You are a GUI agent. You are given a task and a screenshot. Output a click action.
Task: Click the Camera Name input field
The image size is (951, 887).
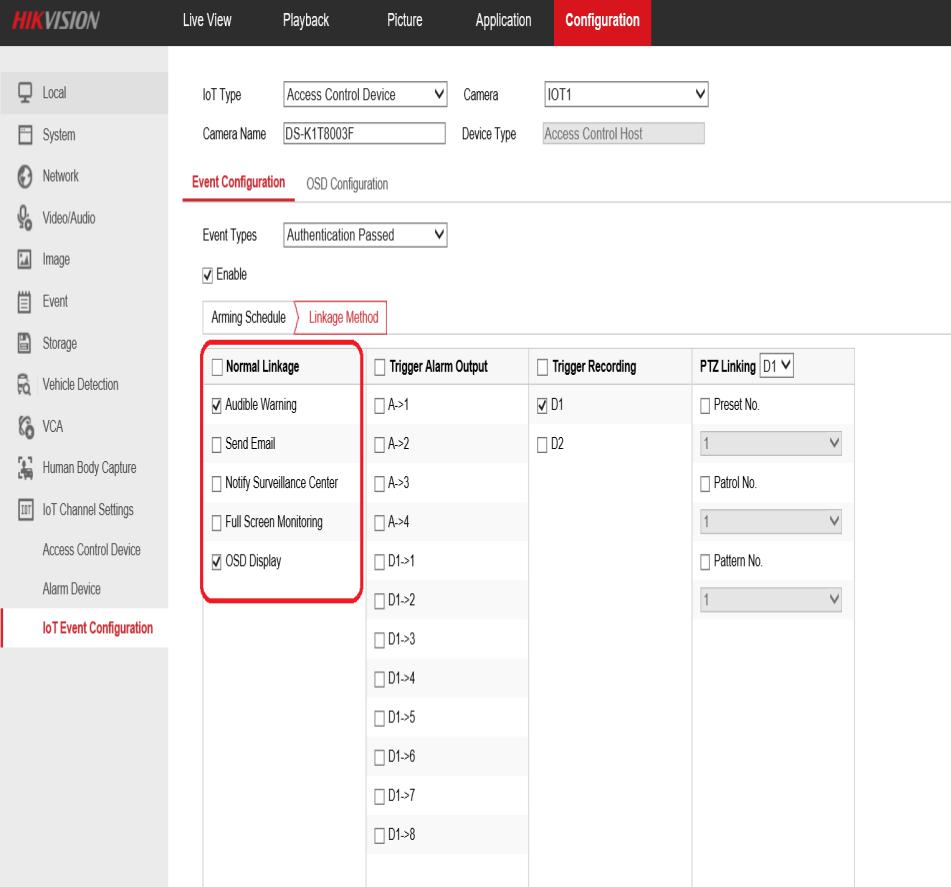coord(363,134)
